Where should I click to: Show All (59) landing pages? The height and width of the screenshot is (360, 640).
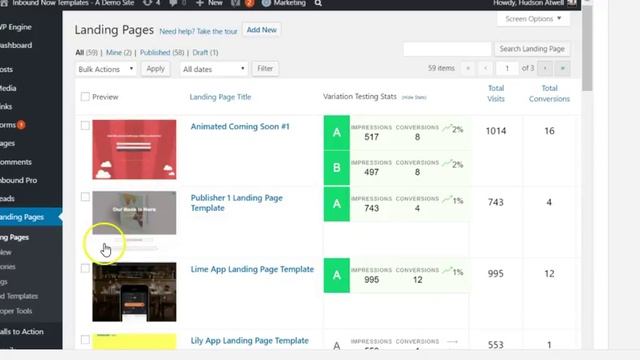pos(87,52)
